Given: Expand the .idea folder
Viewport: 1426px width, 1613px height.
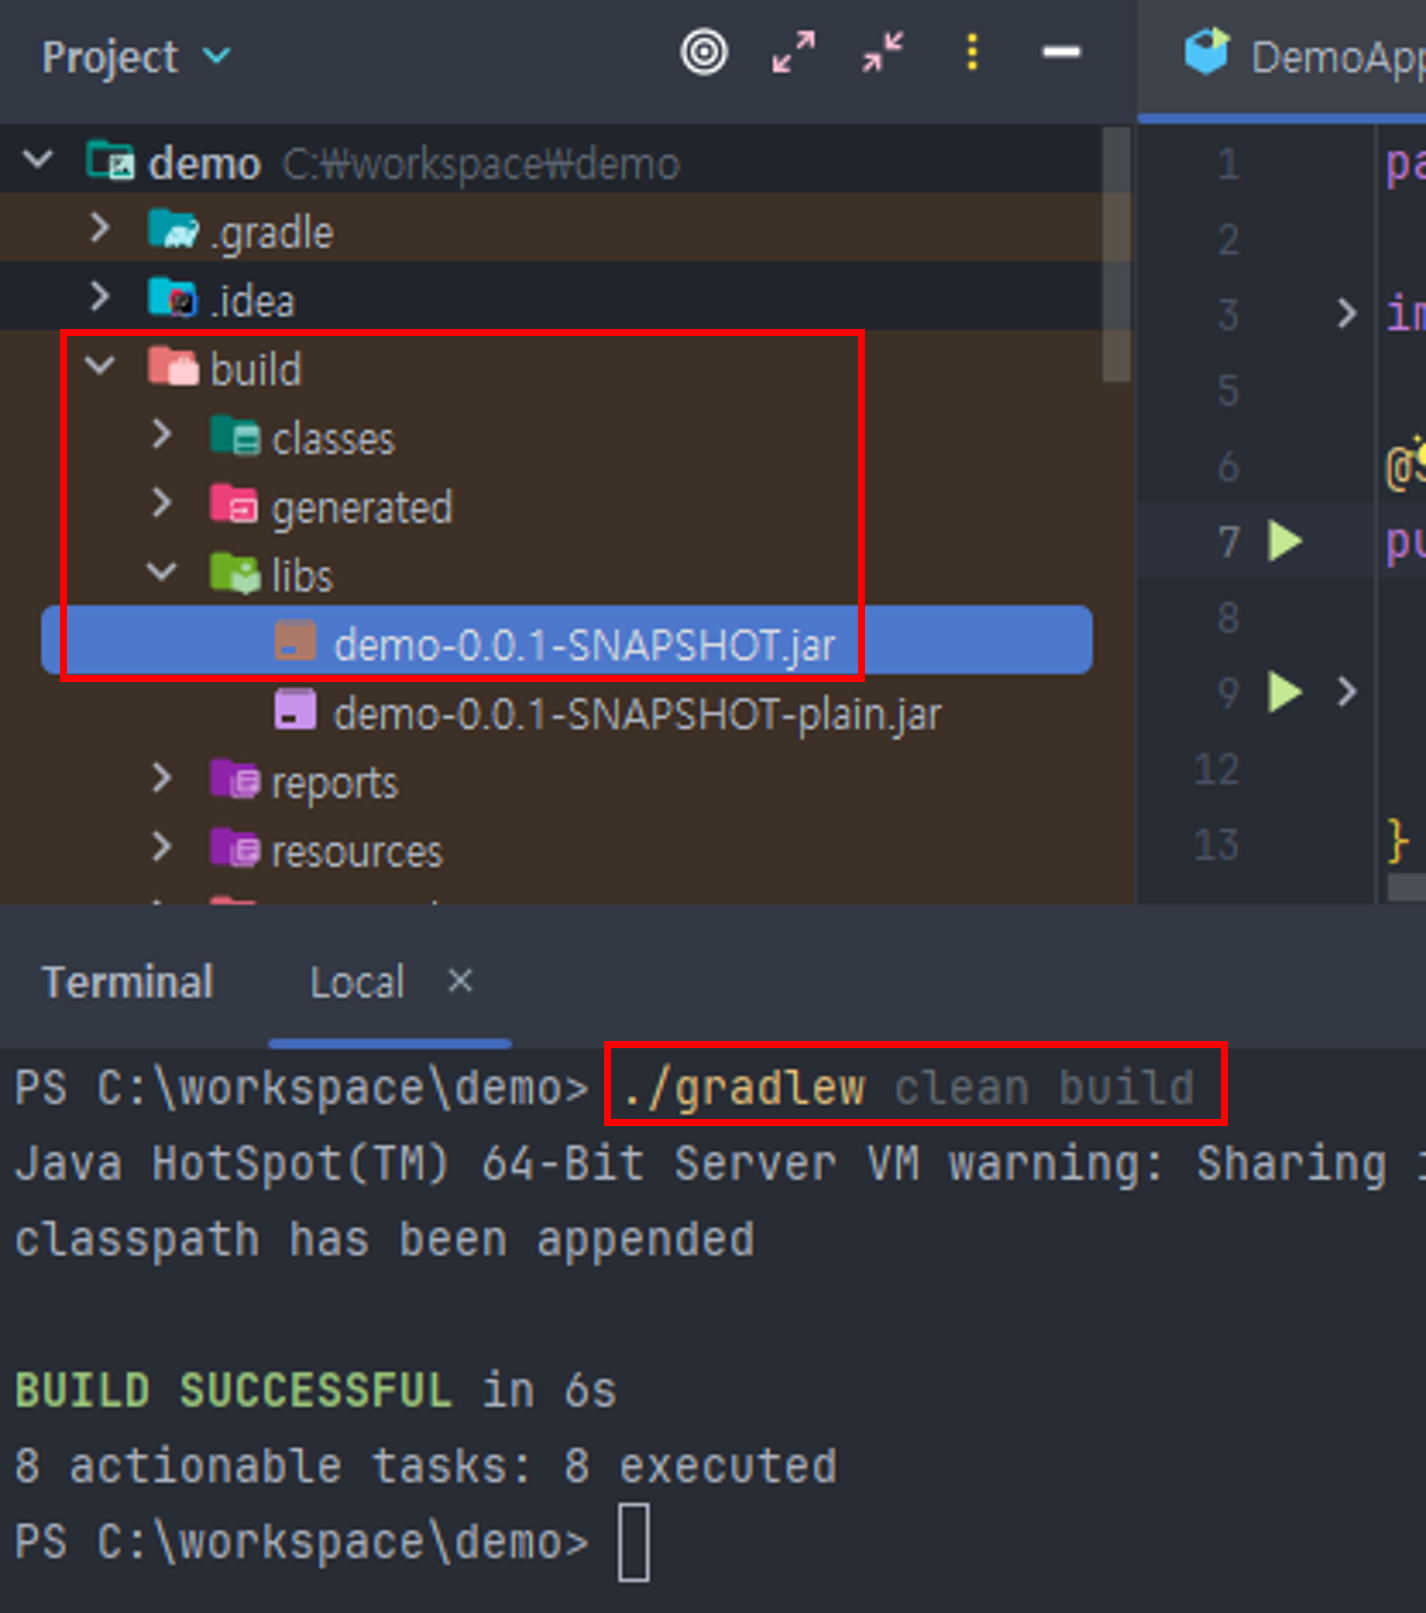Looking at the screenshot, I should [x=99, y=297].
